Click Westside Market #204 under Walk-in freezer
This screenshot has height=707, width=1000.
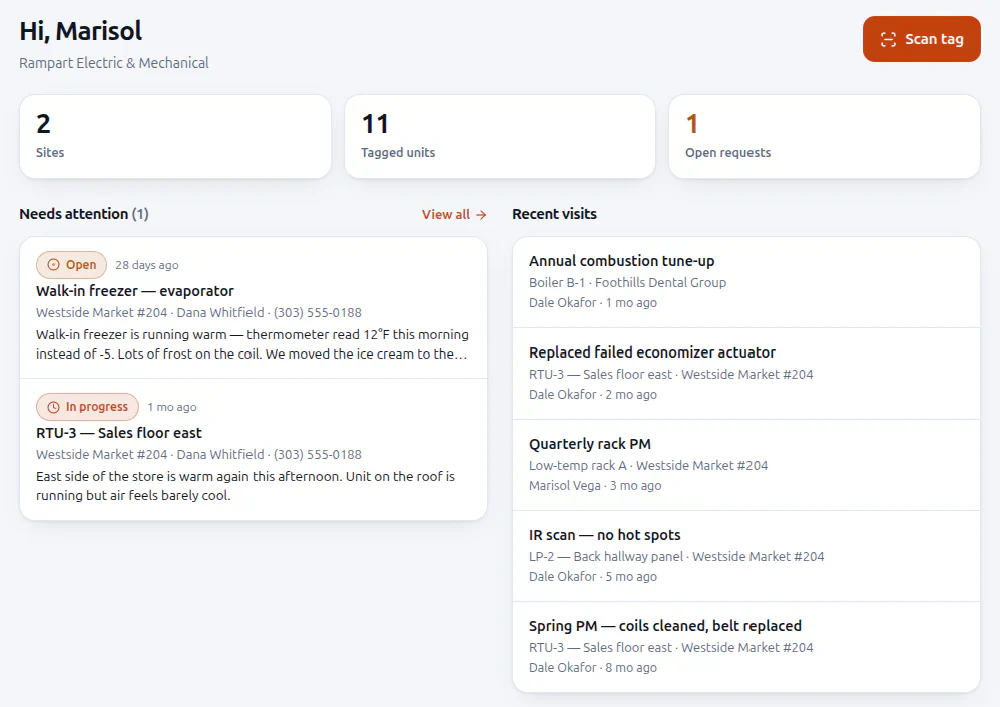(101, 312)
